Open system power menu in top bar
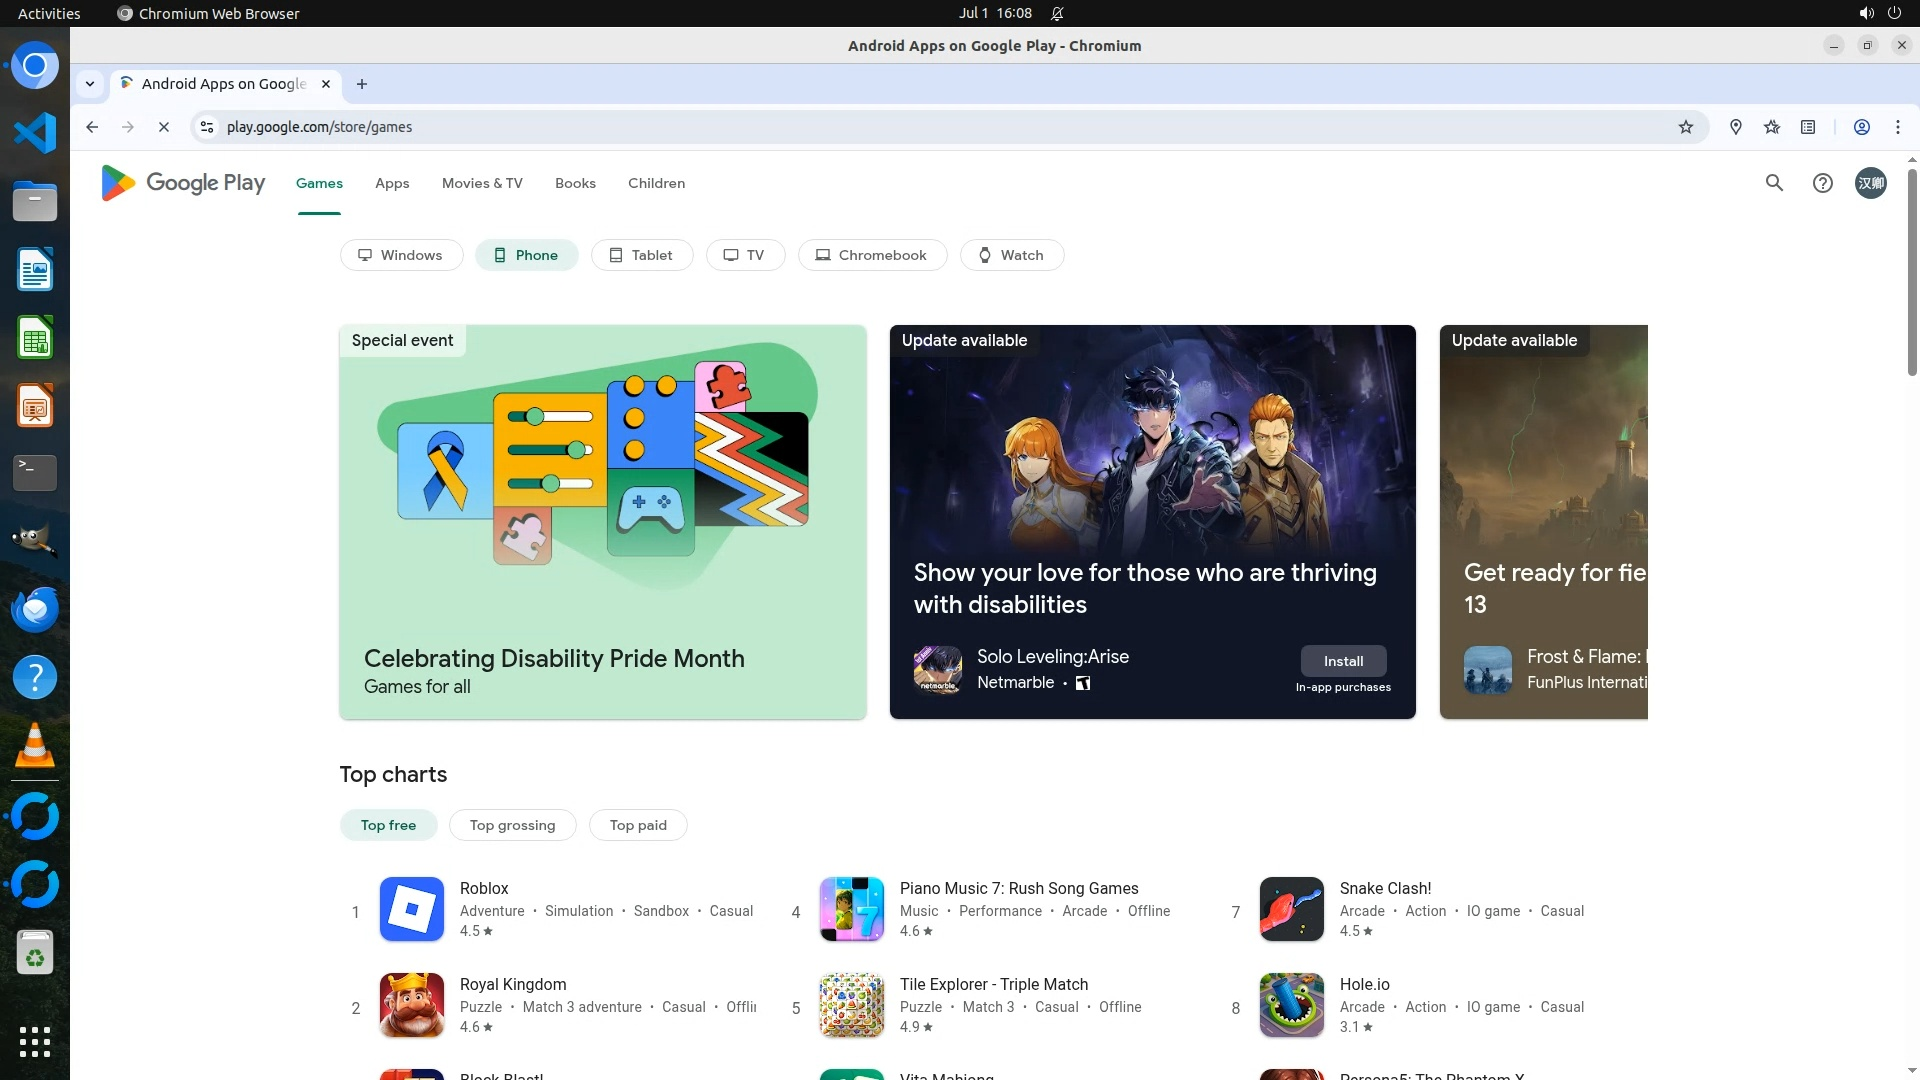 click(x=1894, y=13)
